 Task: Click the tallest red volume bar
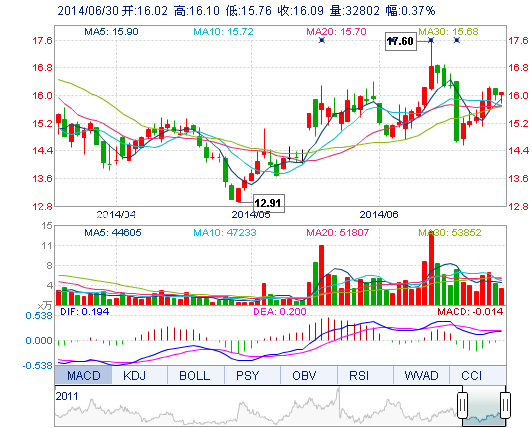(x=431, y=268)
